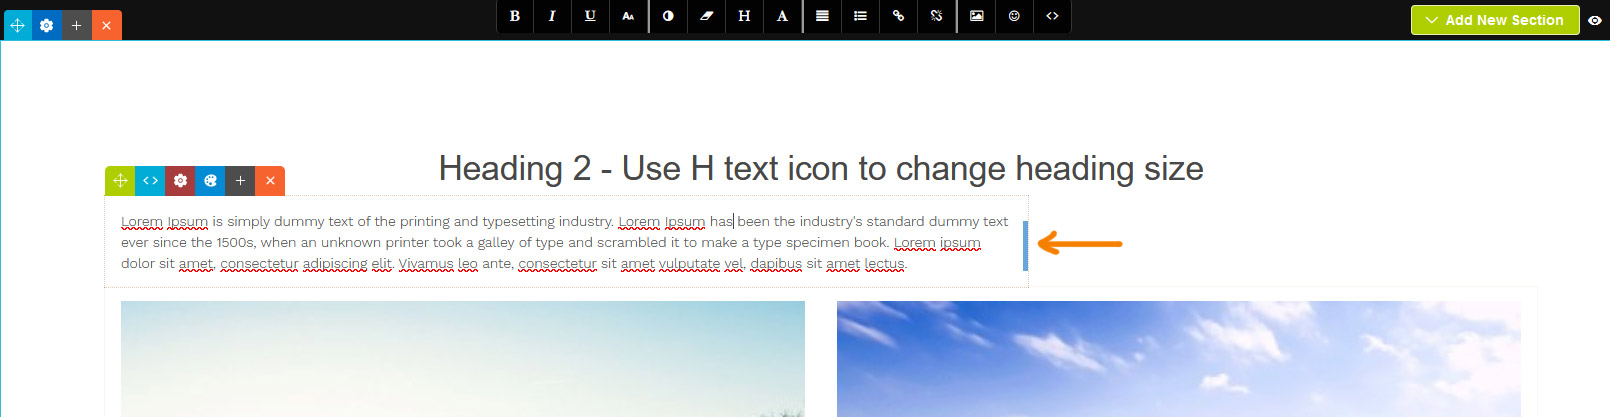Select the left beach sky image

[x=463, y=359]
